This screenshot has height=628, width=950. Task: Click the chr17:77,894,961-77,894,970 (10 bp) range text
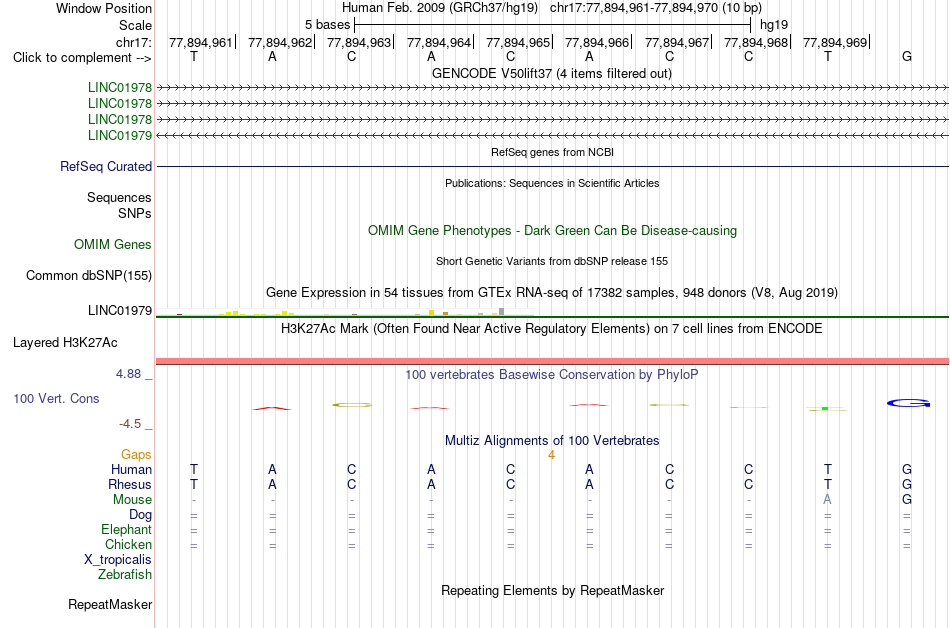click(x=656, y=8)
